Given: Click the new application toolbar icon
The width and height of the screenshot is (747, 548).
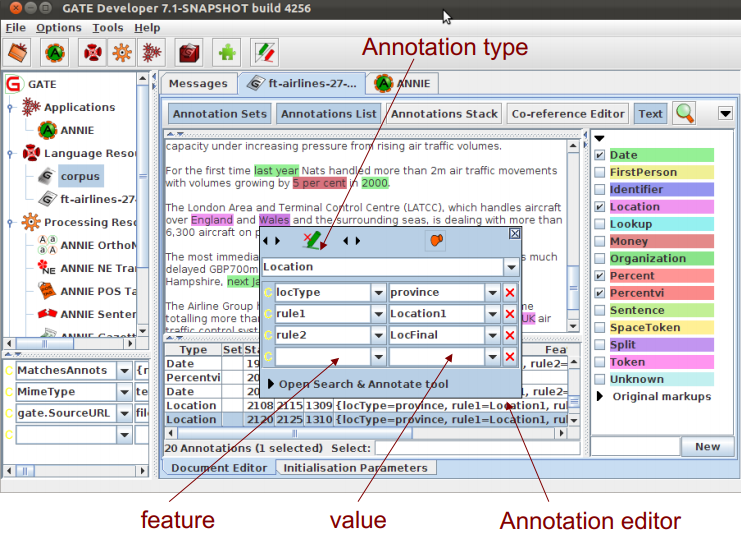Looking at the screenshot, I should (151, 52).
